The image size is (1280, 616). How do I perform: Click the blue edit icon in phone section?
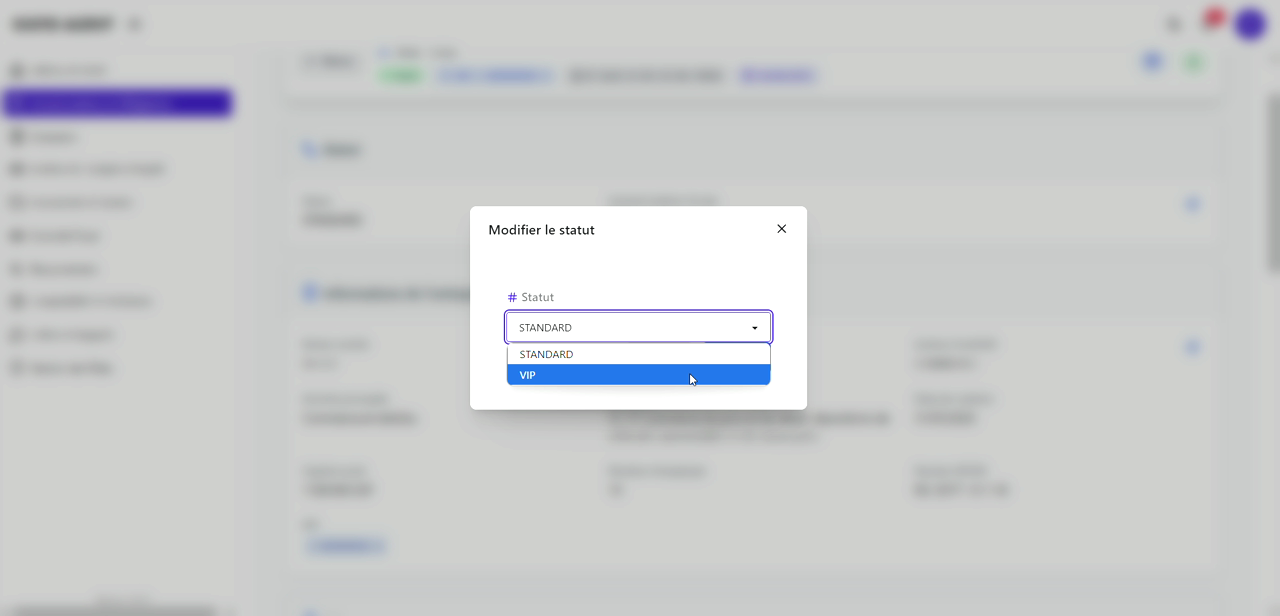click(x=1192, y=204)
